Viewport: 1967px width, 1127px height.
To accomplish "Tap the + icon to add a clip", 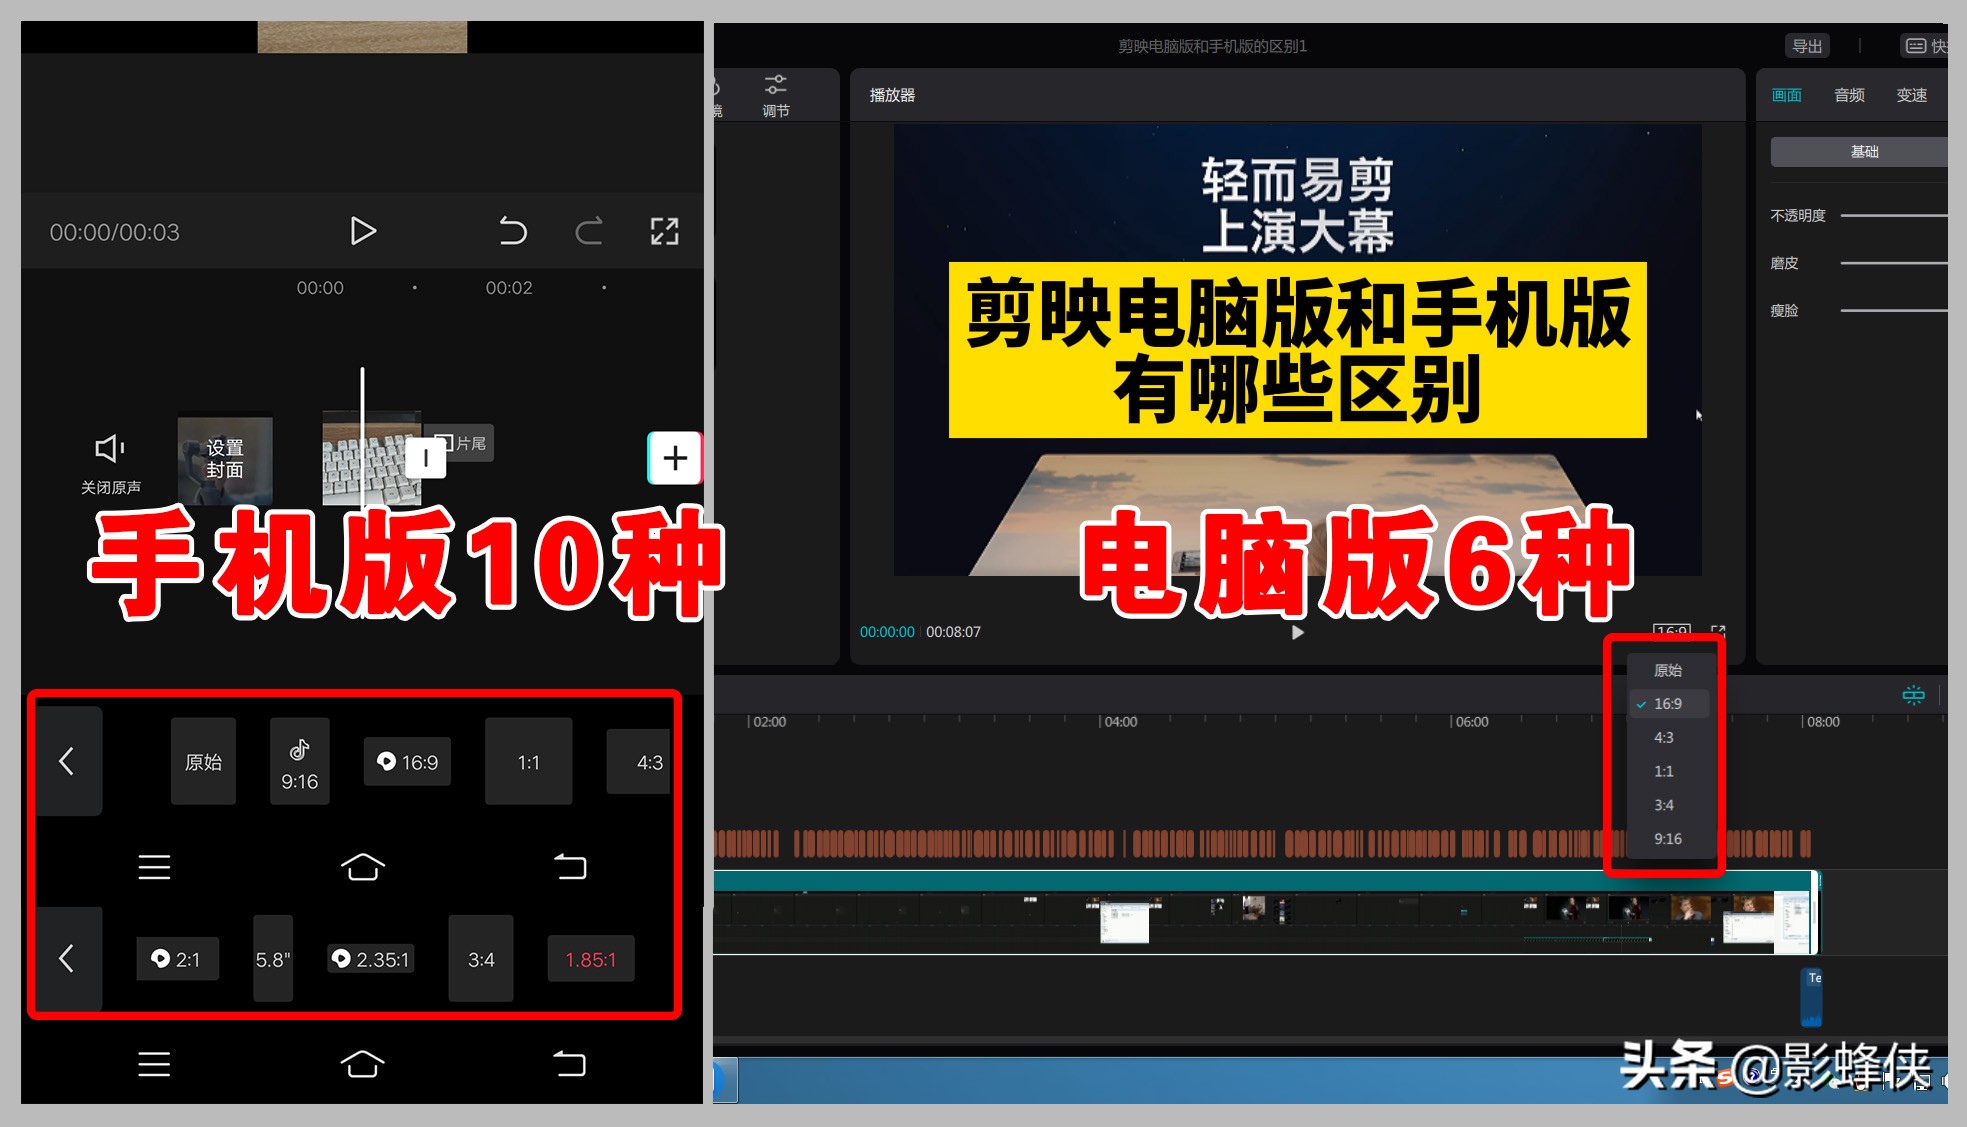I will click(x=676, y=458).
